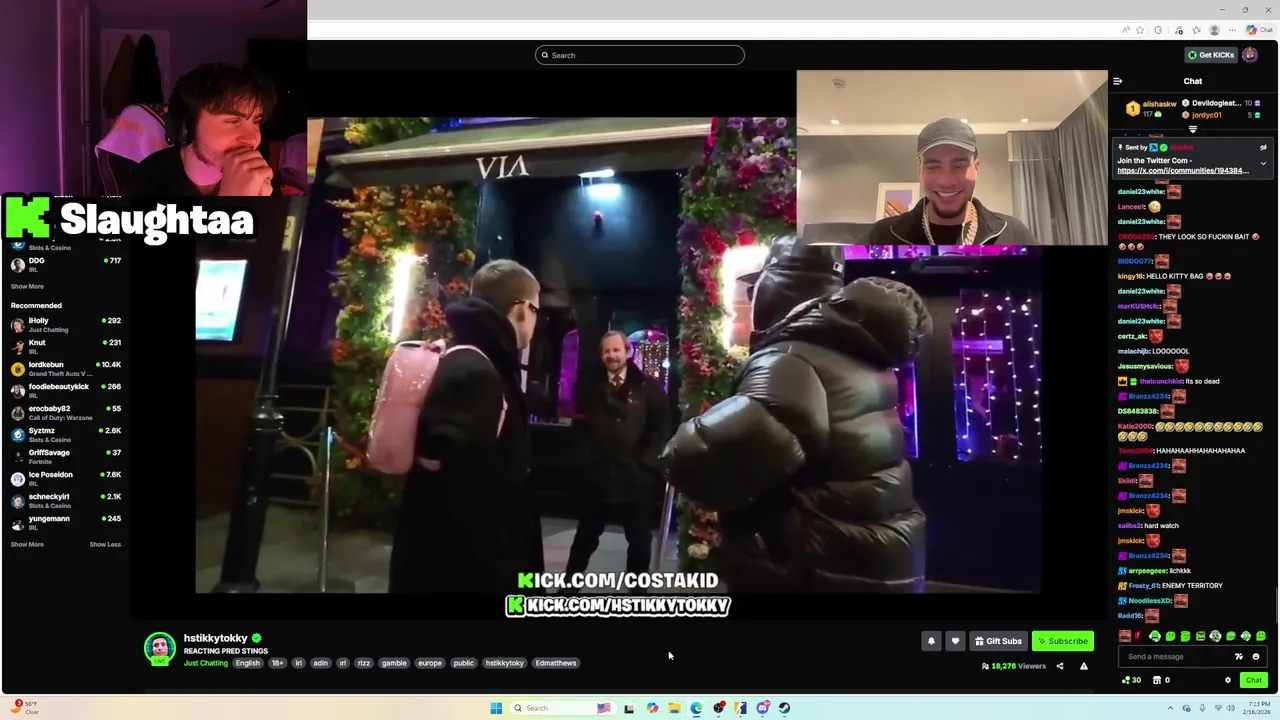Select the 18+ tag
Viewport: 1280px width, 720px height.
pos(277,663)
